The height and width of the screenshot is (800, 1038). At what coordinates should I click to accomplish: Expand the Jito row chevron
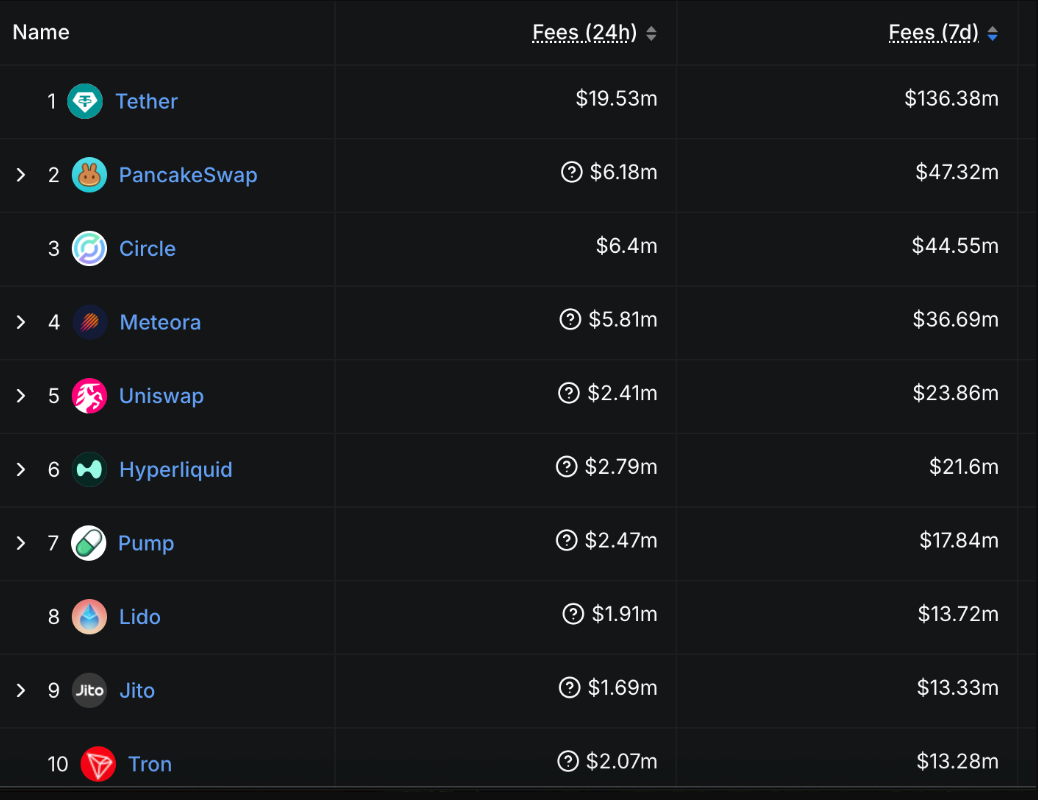(20, 690)
